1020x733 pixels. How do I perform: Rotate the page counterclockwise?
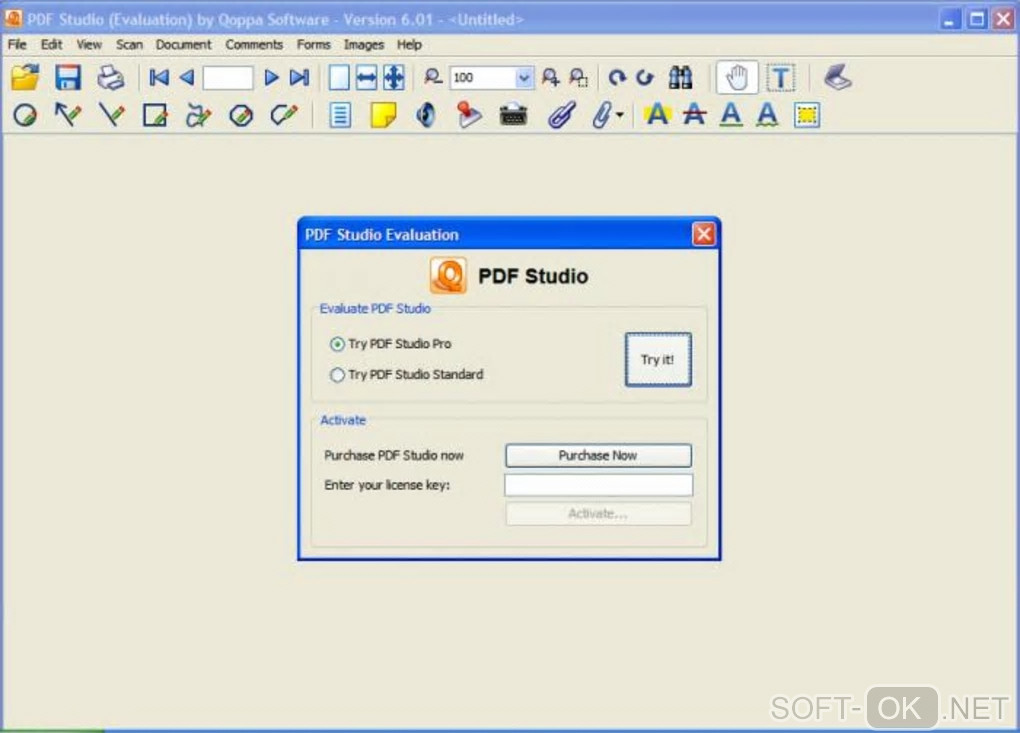645,78
